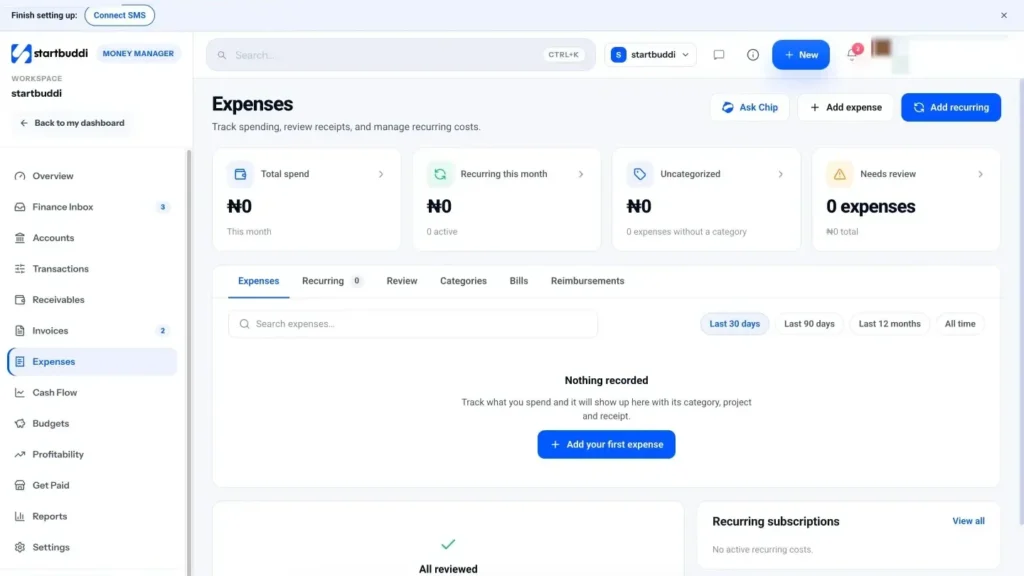Viewport: 1024px width, 576px height.
Task: Select the Last 30 days filter
Action: tap(735, 324)
